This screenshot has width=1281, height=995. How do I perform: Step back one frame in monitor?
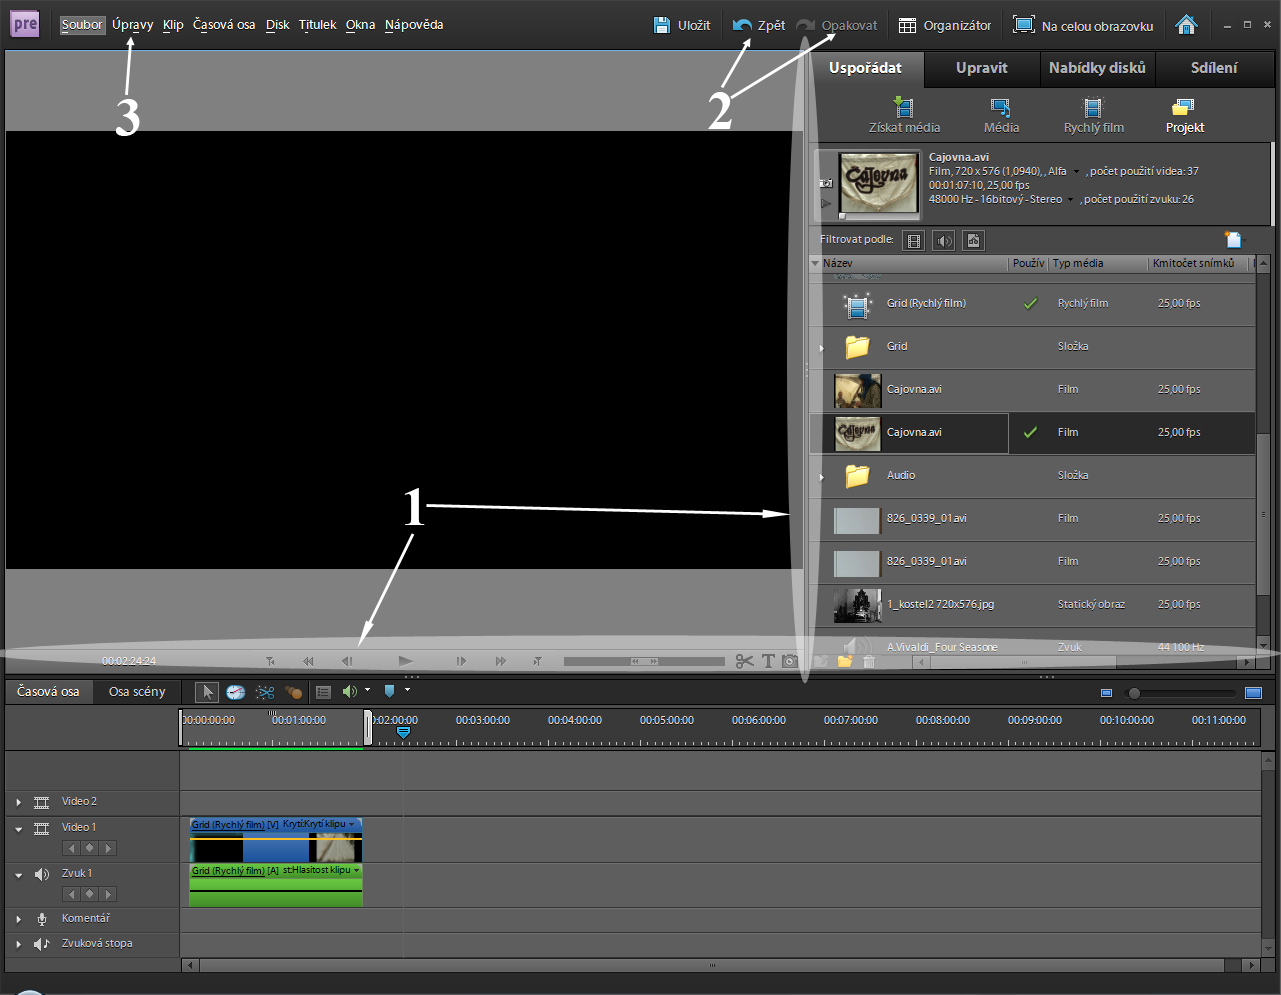click(347, 661)
